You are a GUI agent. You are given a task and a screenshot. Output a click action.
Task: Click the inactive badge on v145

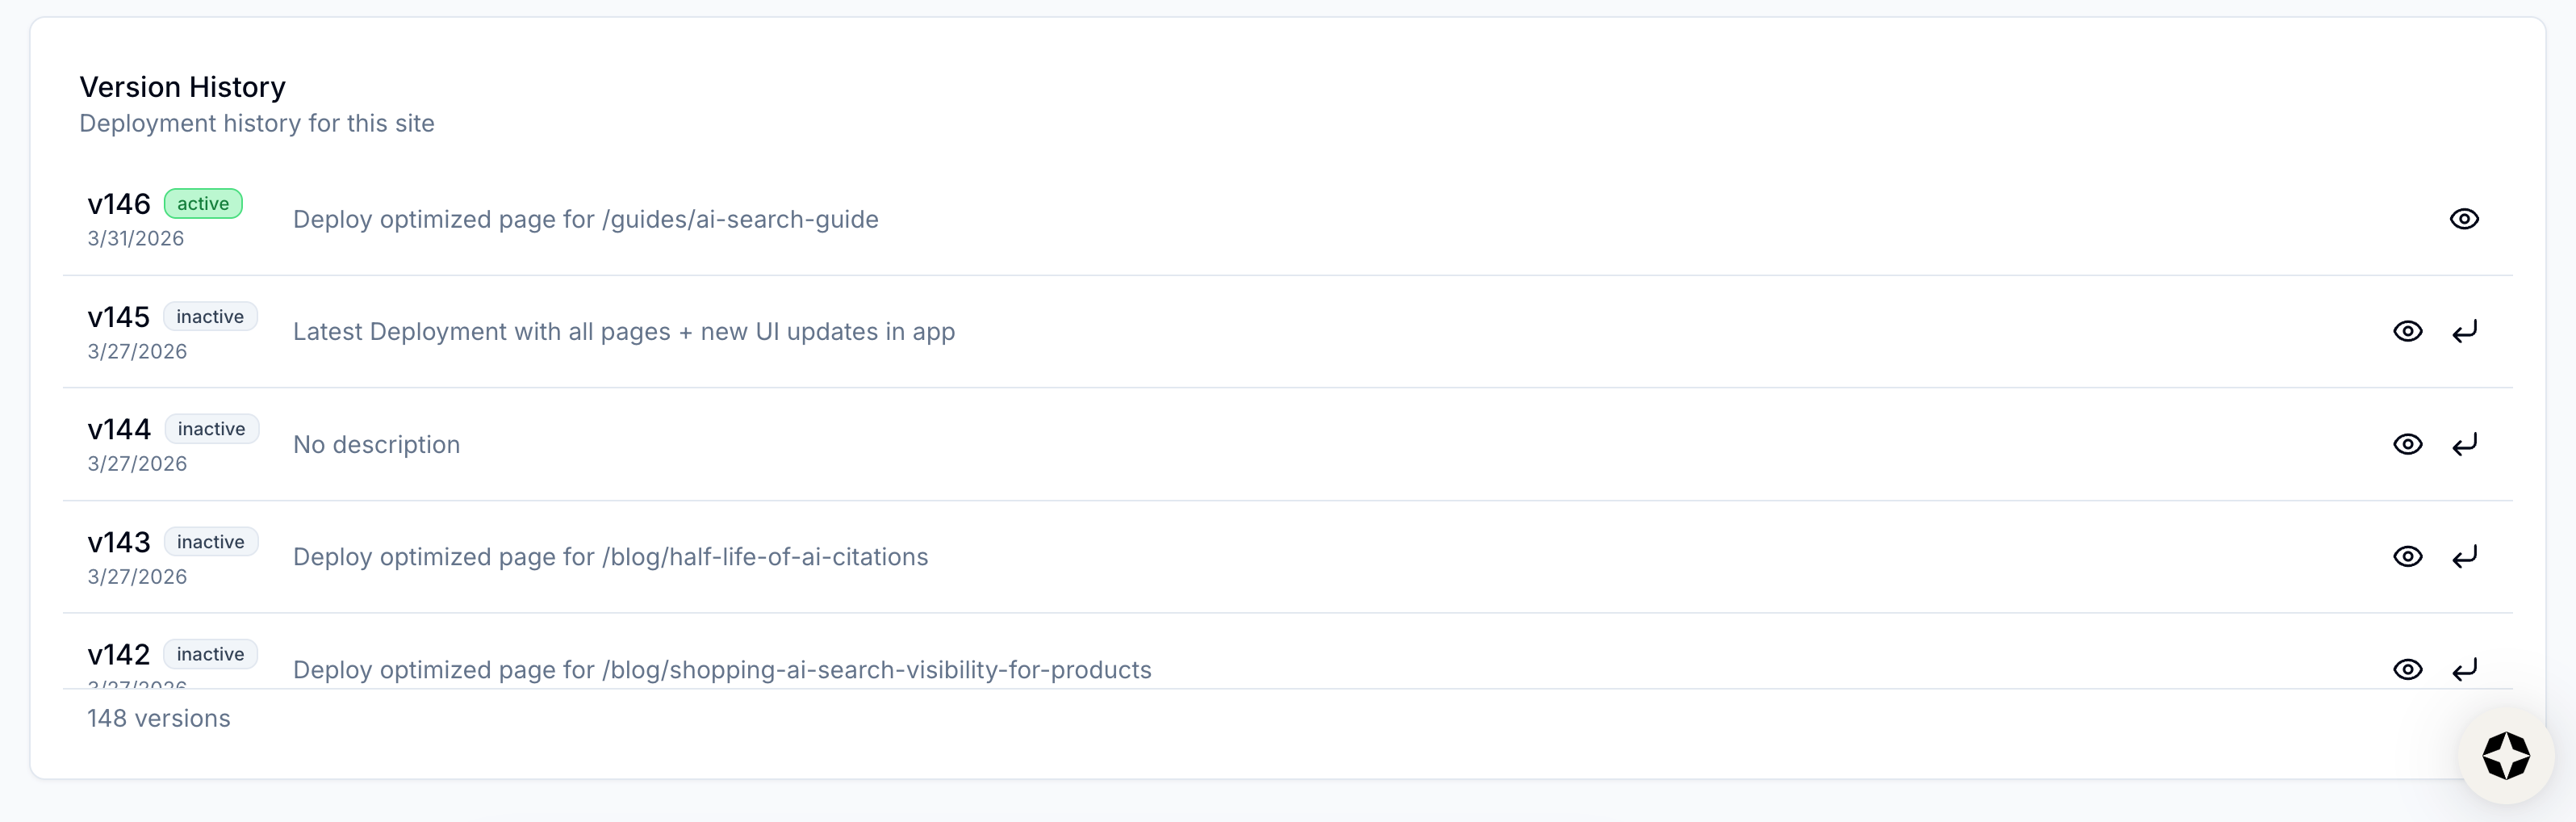click(x=210, y=317)
